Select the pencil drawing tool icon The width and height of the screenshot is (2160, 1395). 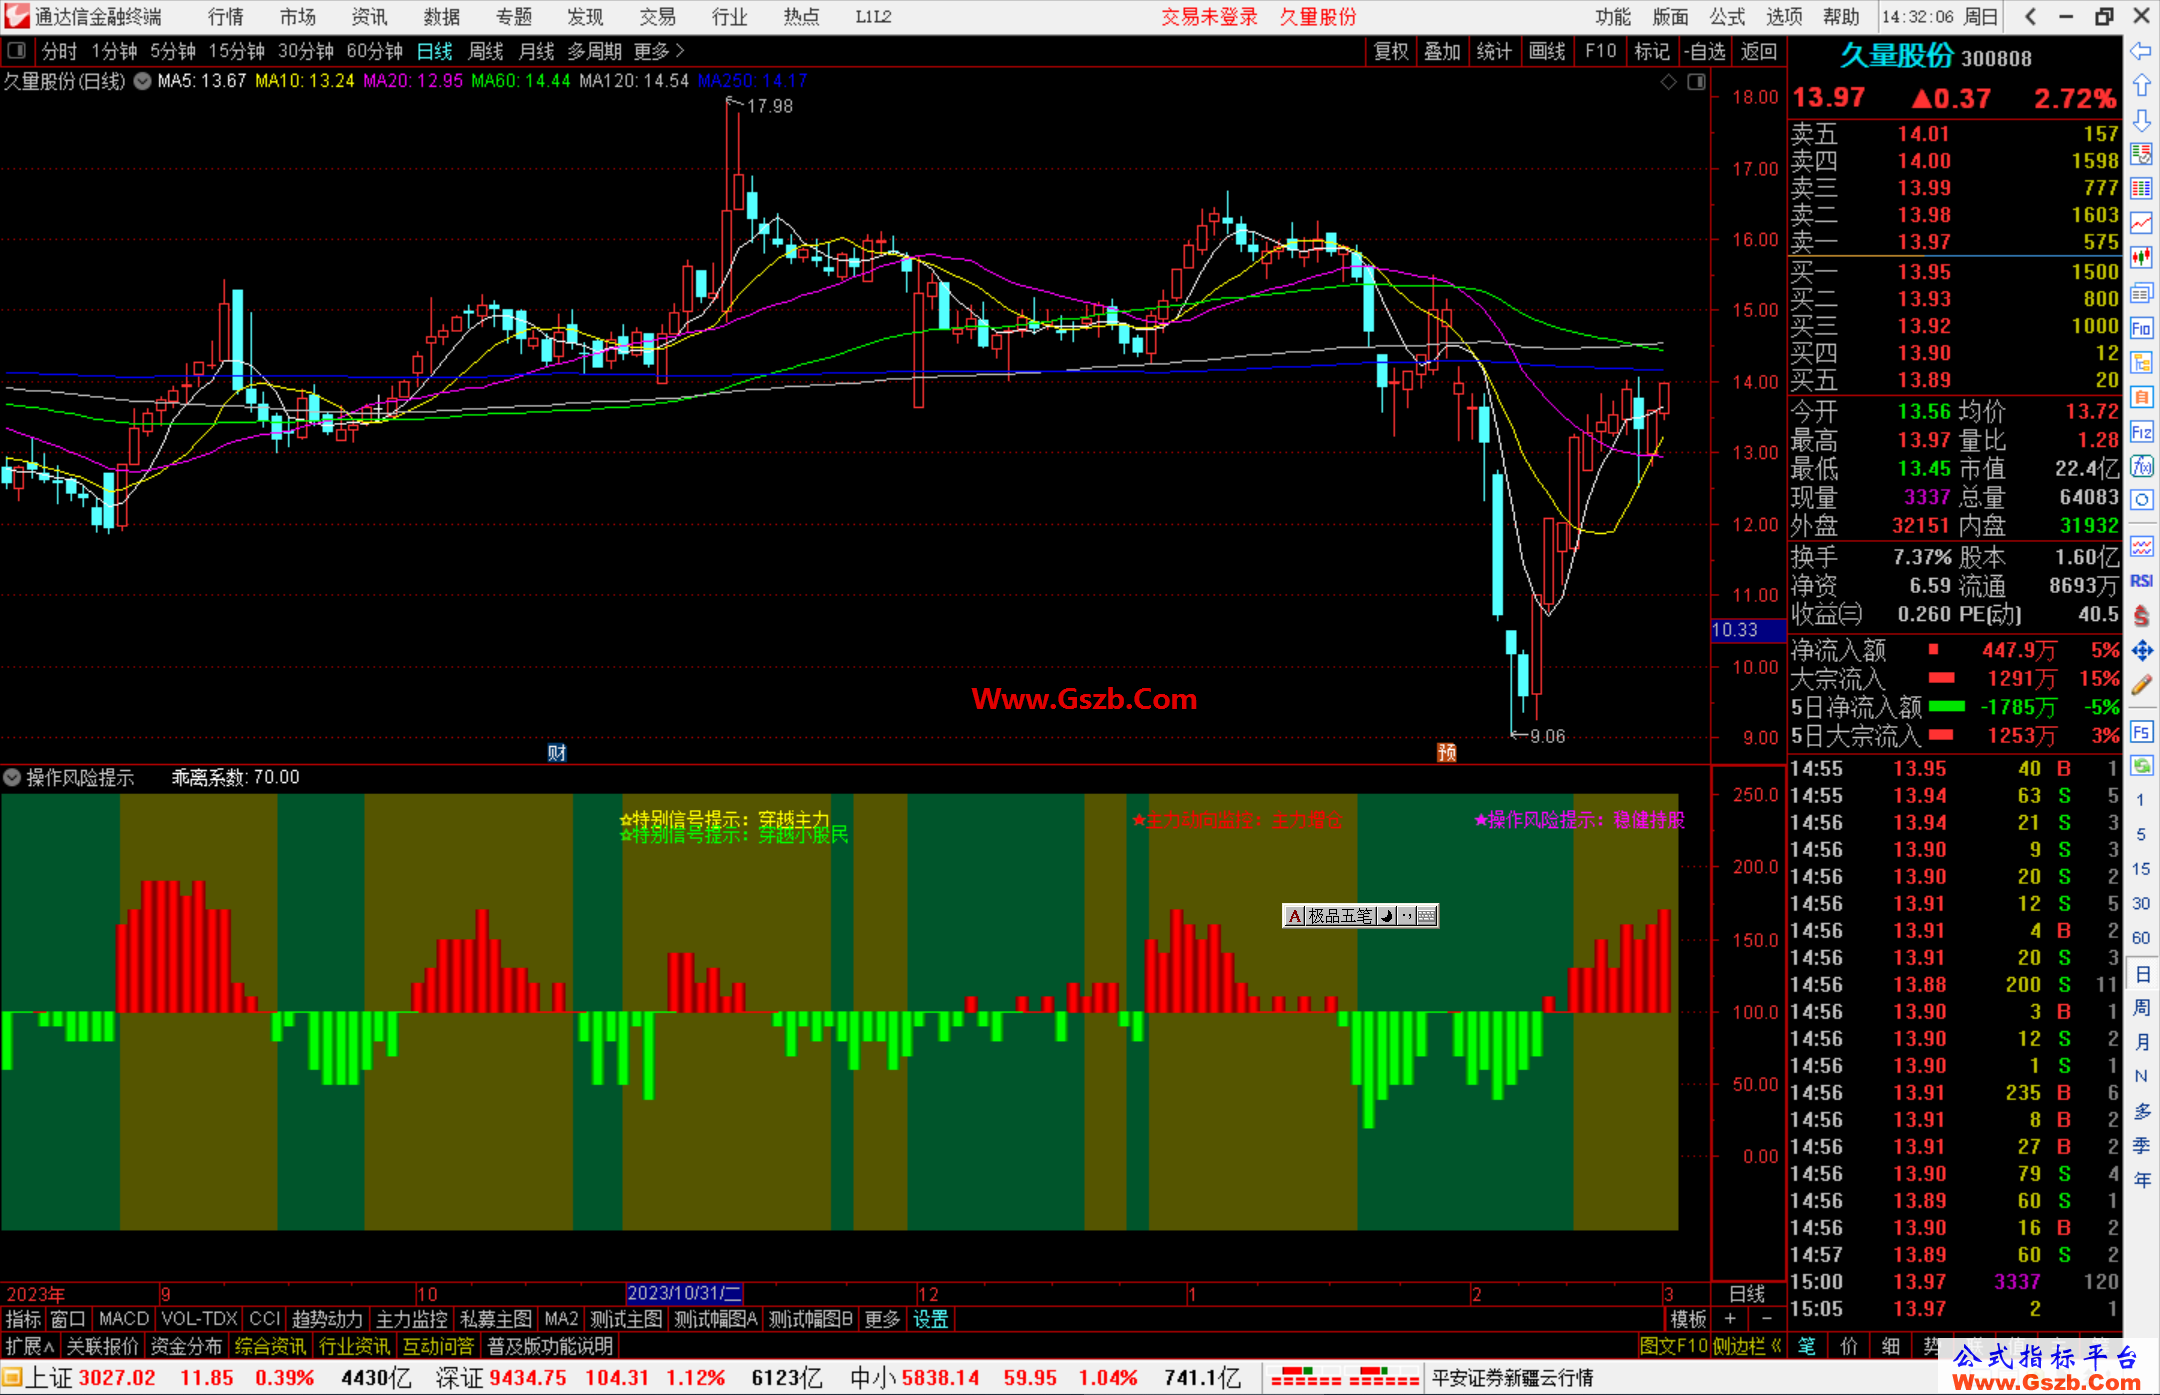2141,686
